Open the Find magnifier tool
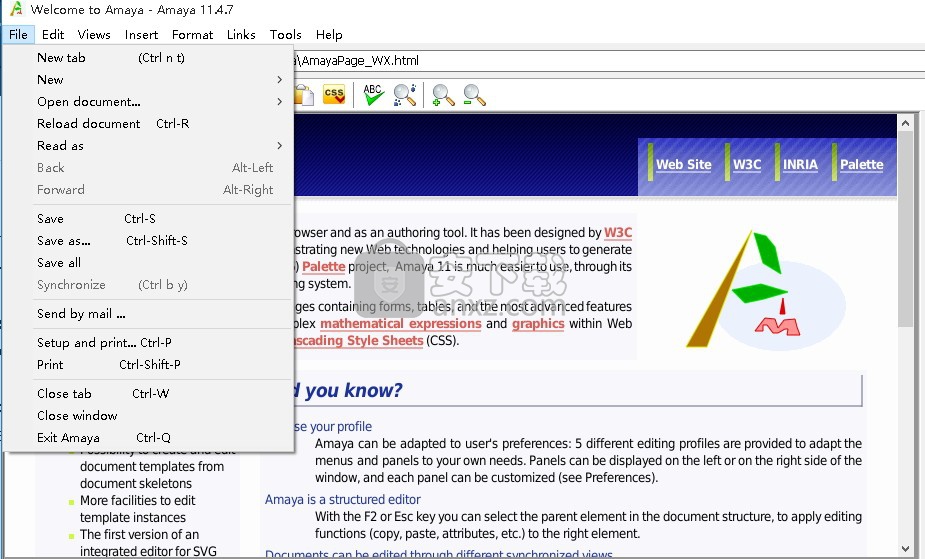The height and width of the screenshot is (559, 925). (x=405, y=94)
